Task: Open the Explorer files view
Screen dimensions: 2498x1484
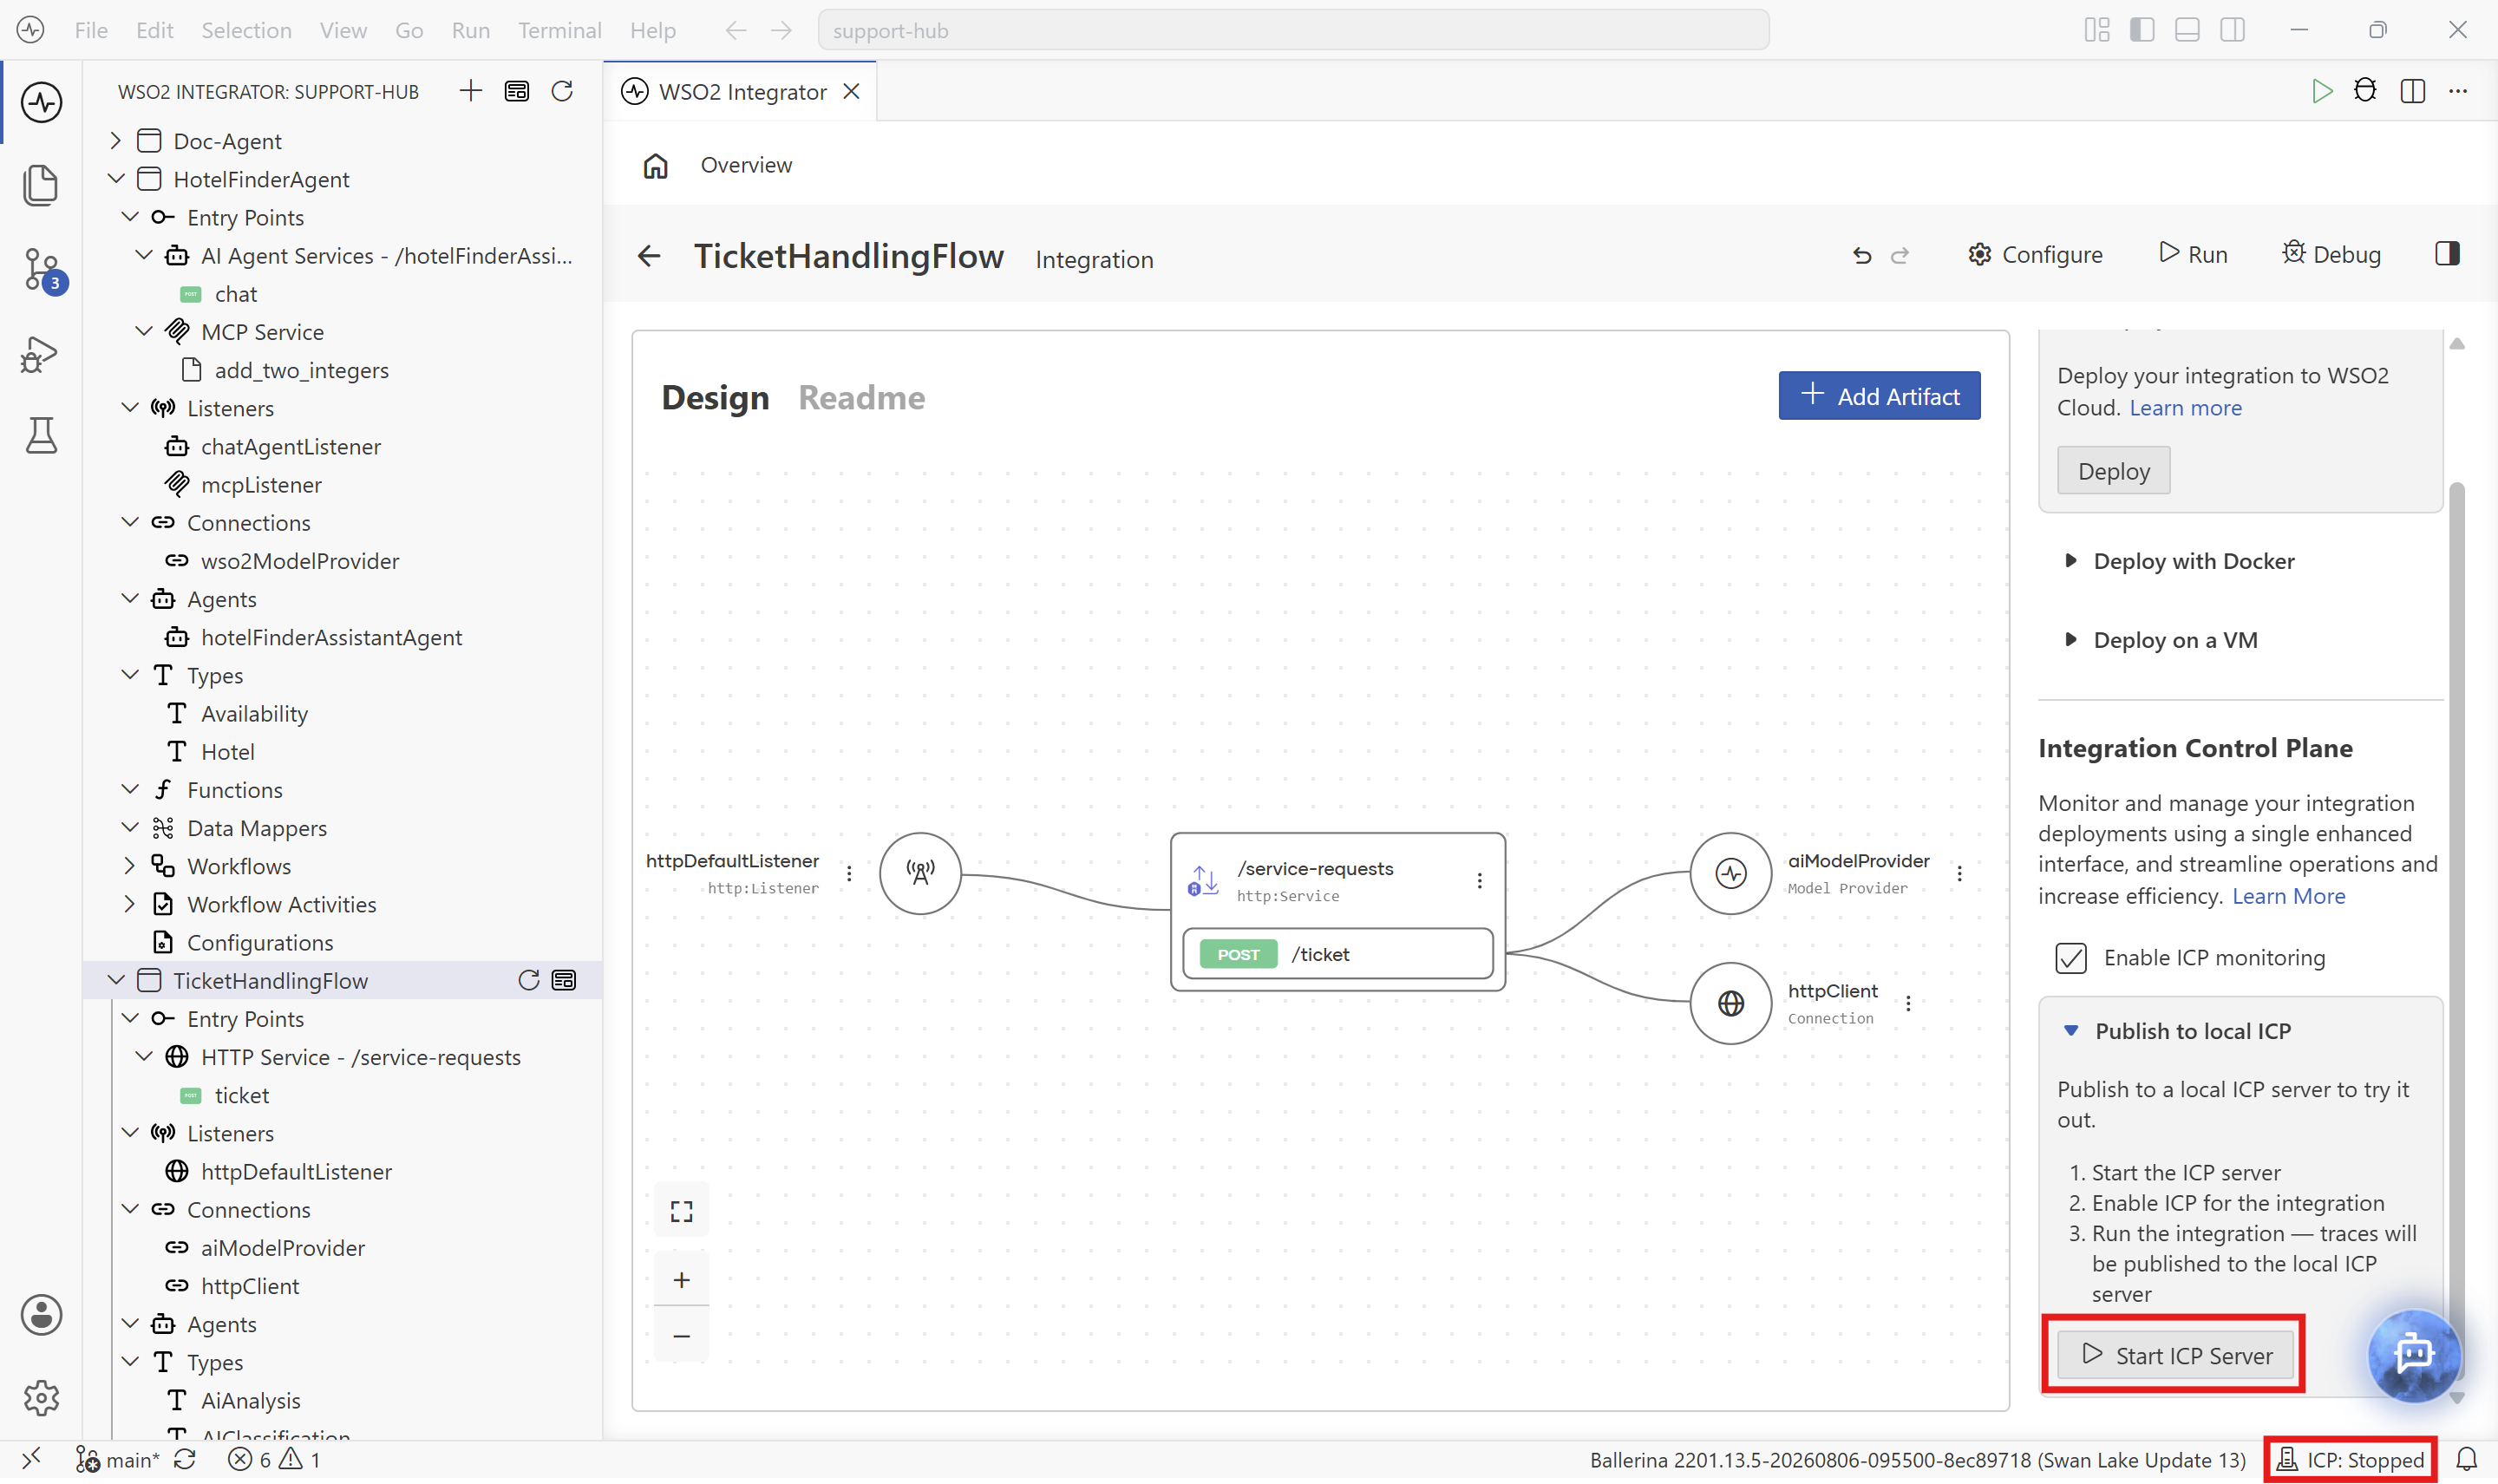Action: (41, 185)
